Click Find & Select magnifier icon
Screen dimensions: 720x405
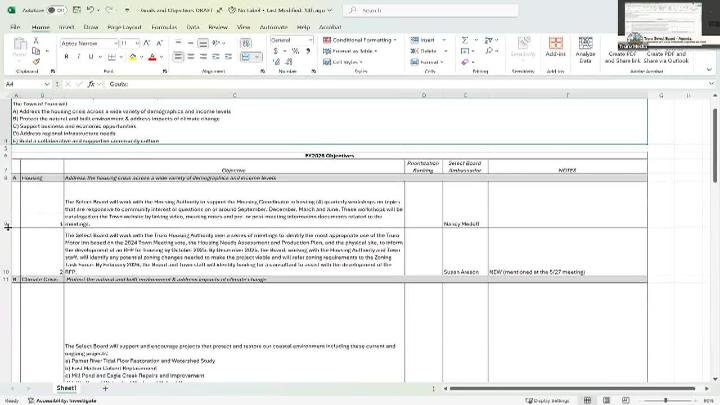489,51
